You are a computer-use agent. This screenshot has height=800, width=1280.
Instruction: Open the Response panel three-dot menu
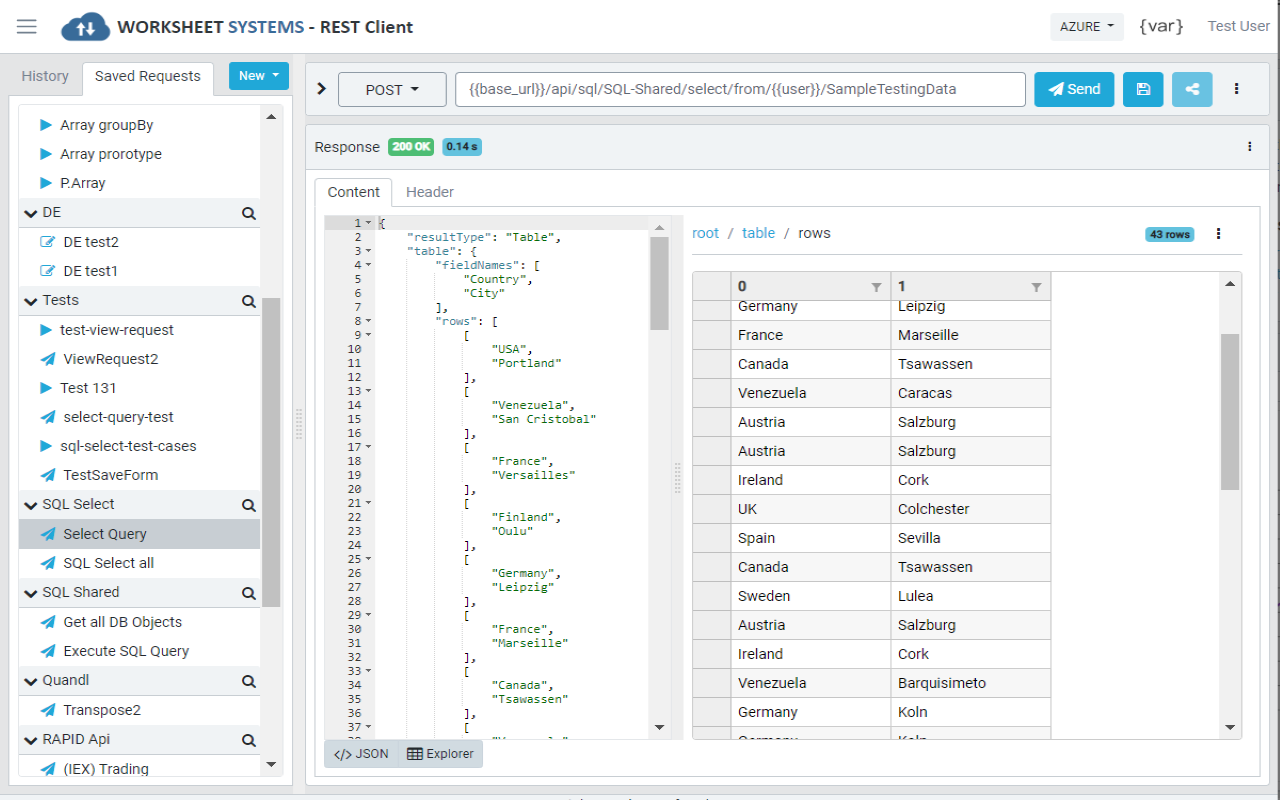pyautogui.click(x=1249, y=147)
